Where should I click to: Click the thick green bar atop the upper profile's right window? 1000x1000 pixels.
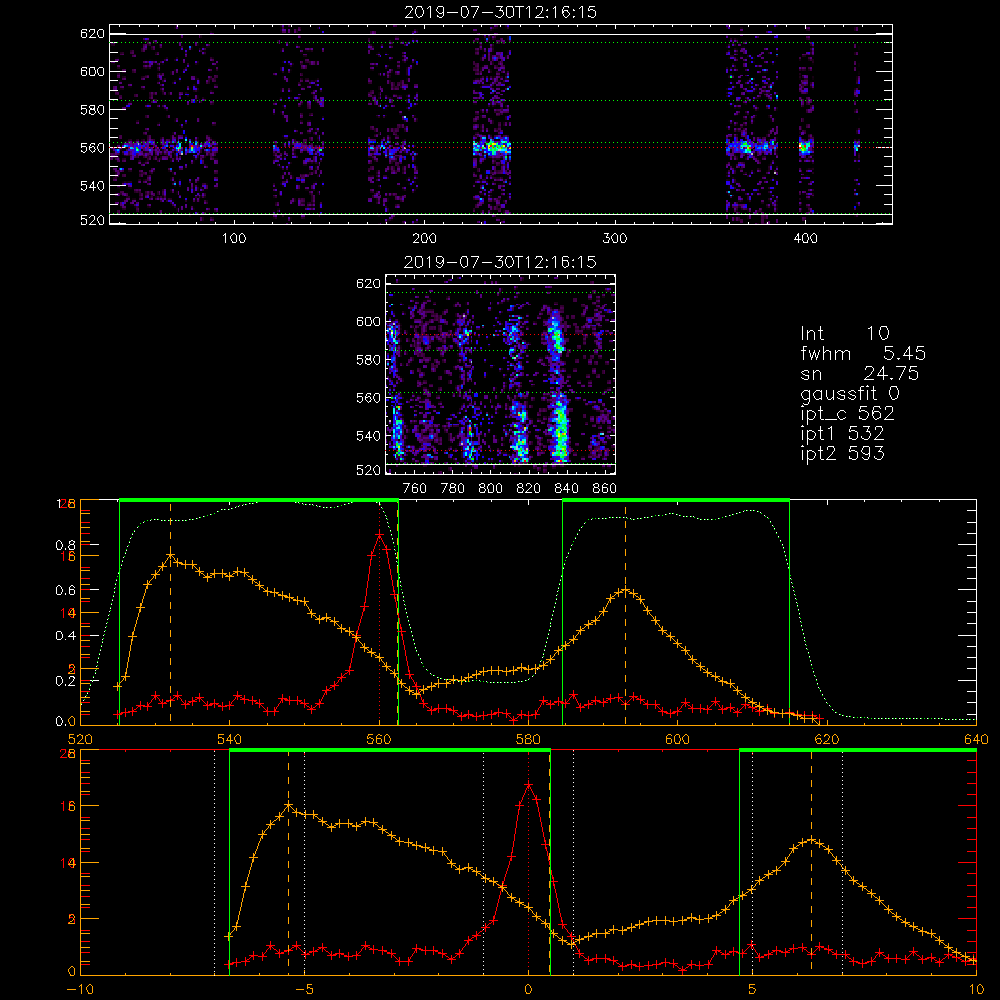click(x=676, y=501)
